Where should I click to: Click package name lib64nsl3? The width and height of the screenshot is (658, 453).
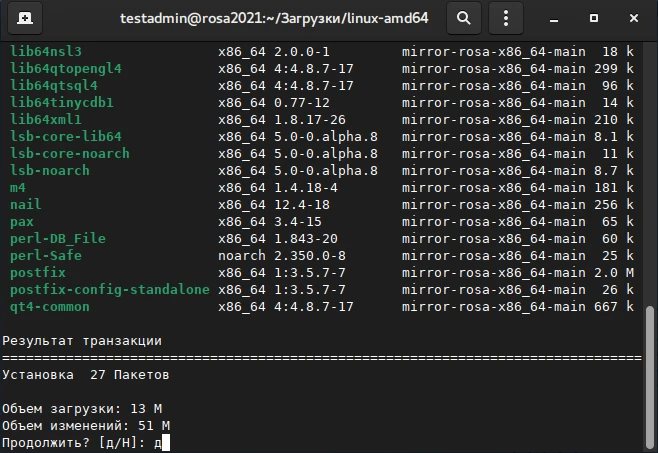point(46,52)
